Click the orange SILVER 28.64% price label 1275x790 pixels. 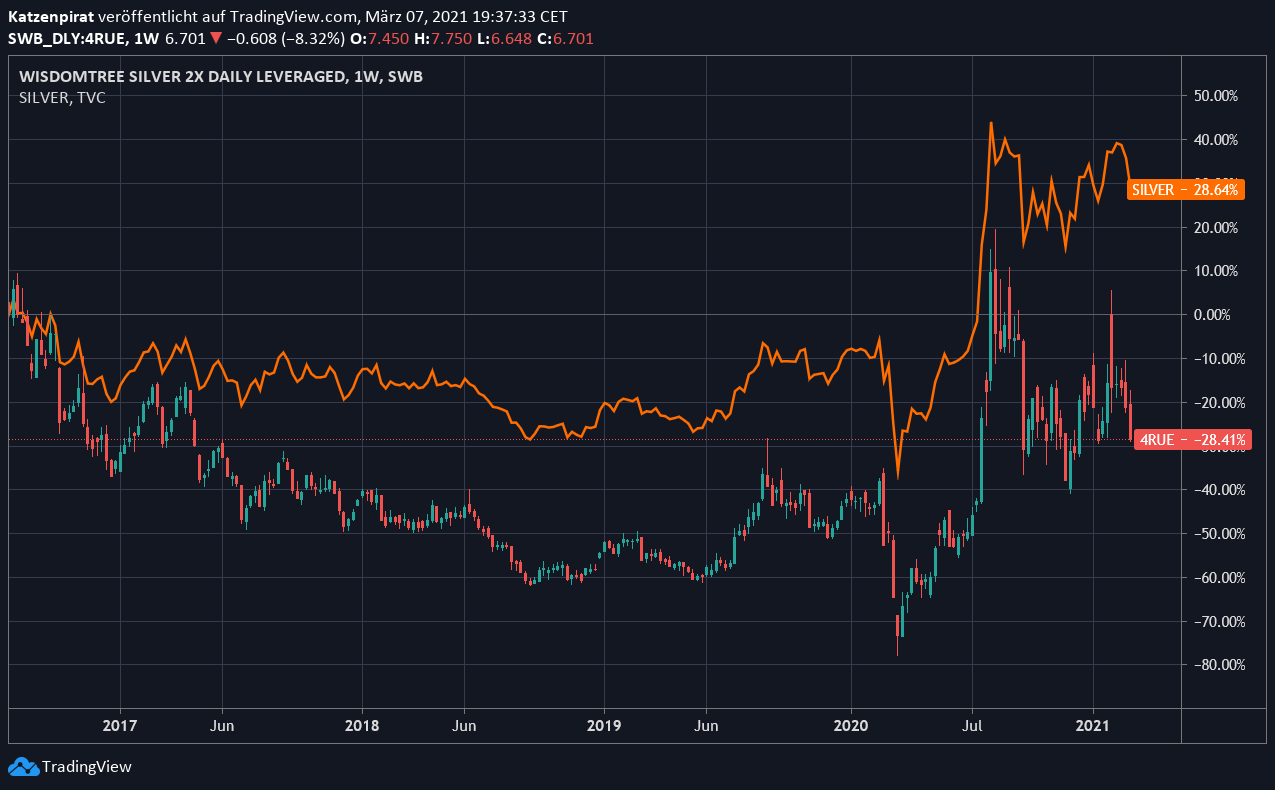pos(1185,189)
